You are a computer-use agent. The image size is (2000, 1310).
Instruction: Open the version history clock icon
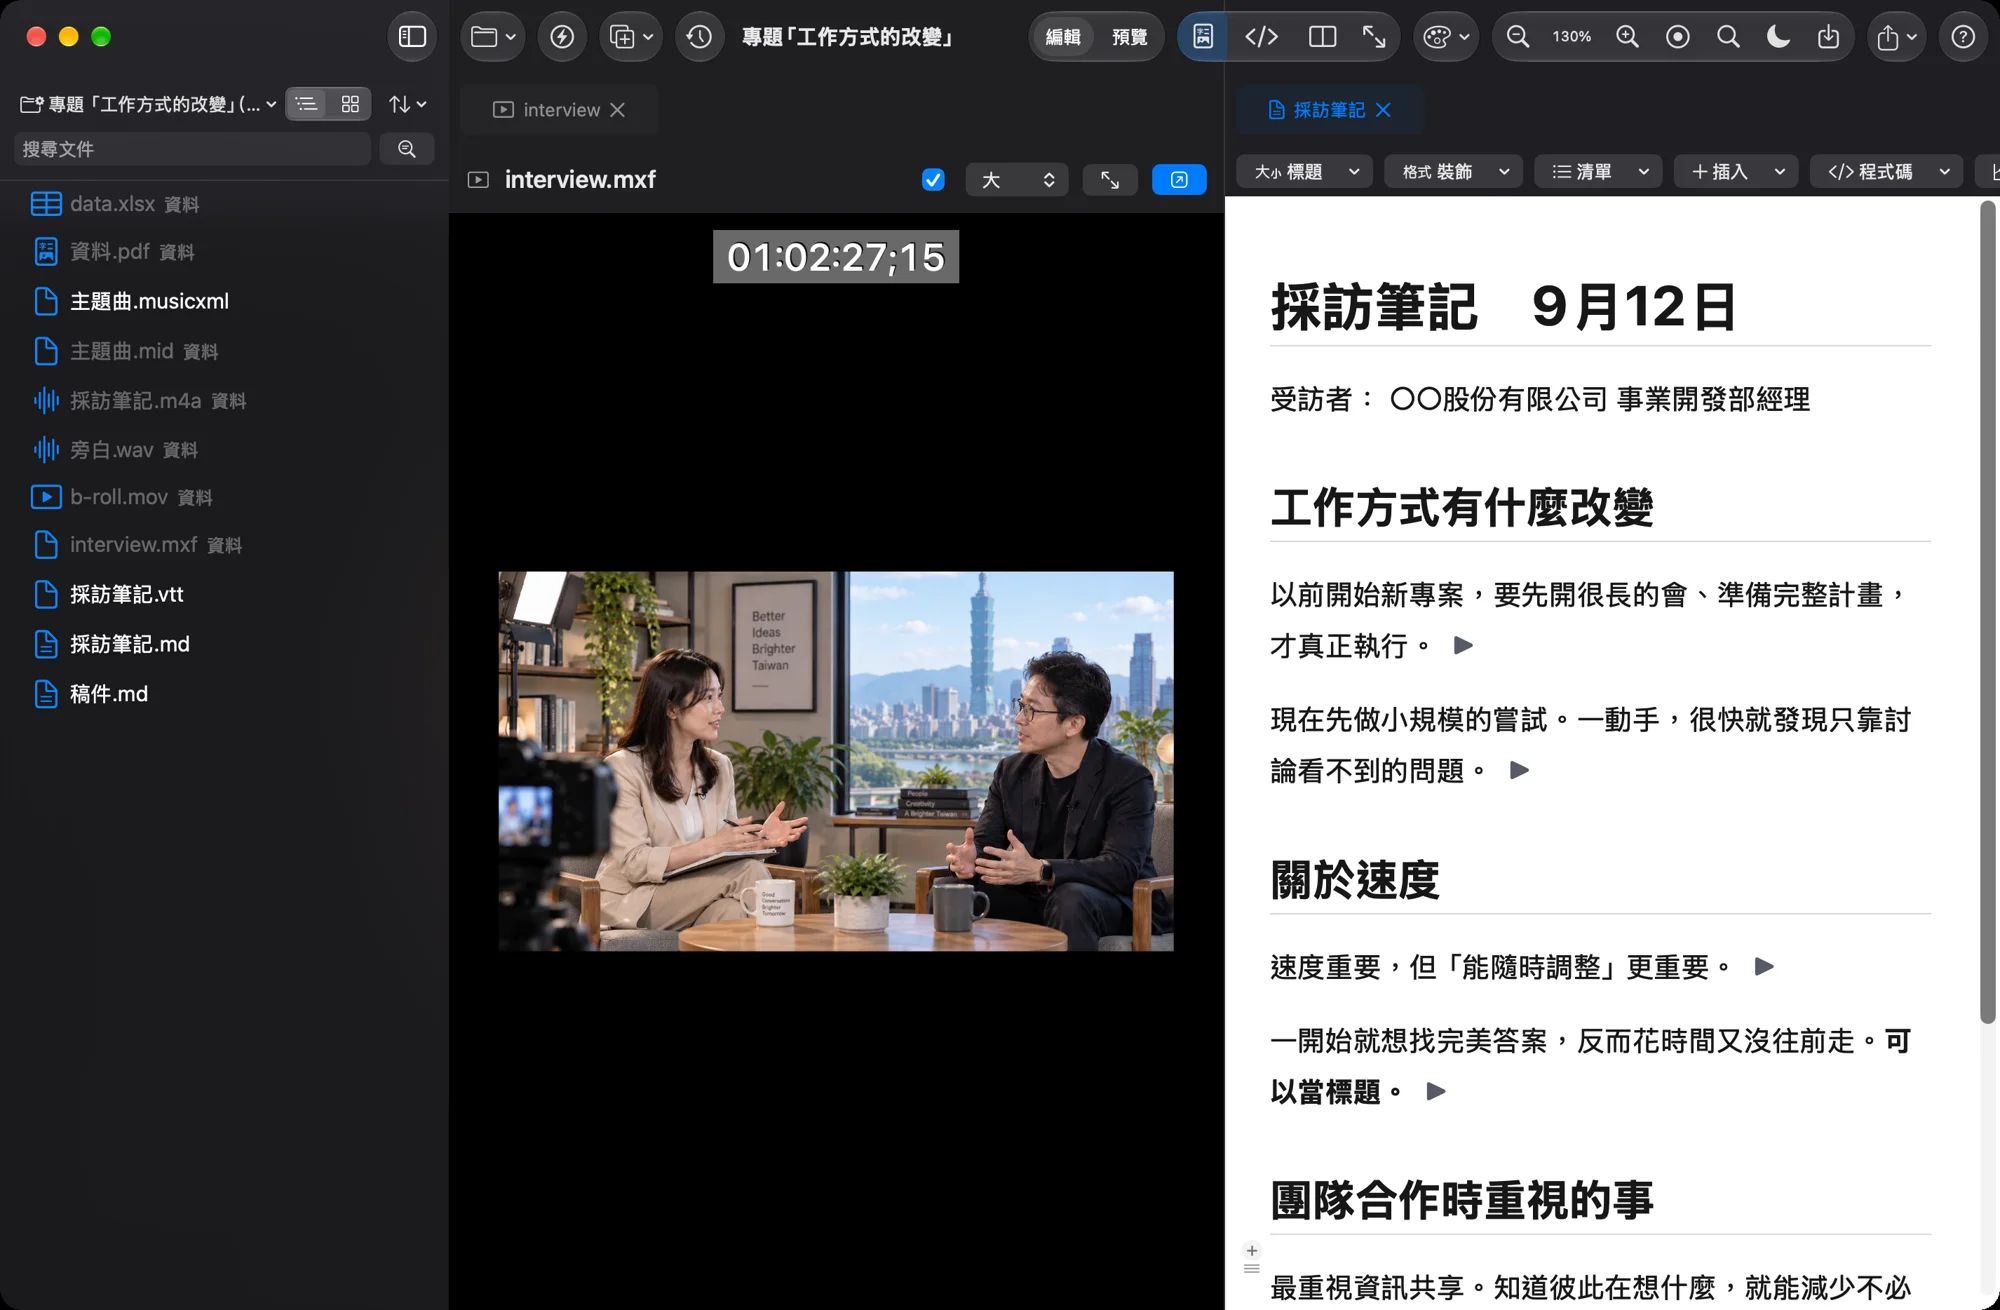coord(699,37)
